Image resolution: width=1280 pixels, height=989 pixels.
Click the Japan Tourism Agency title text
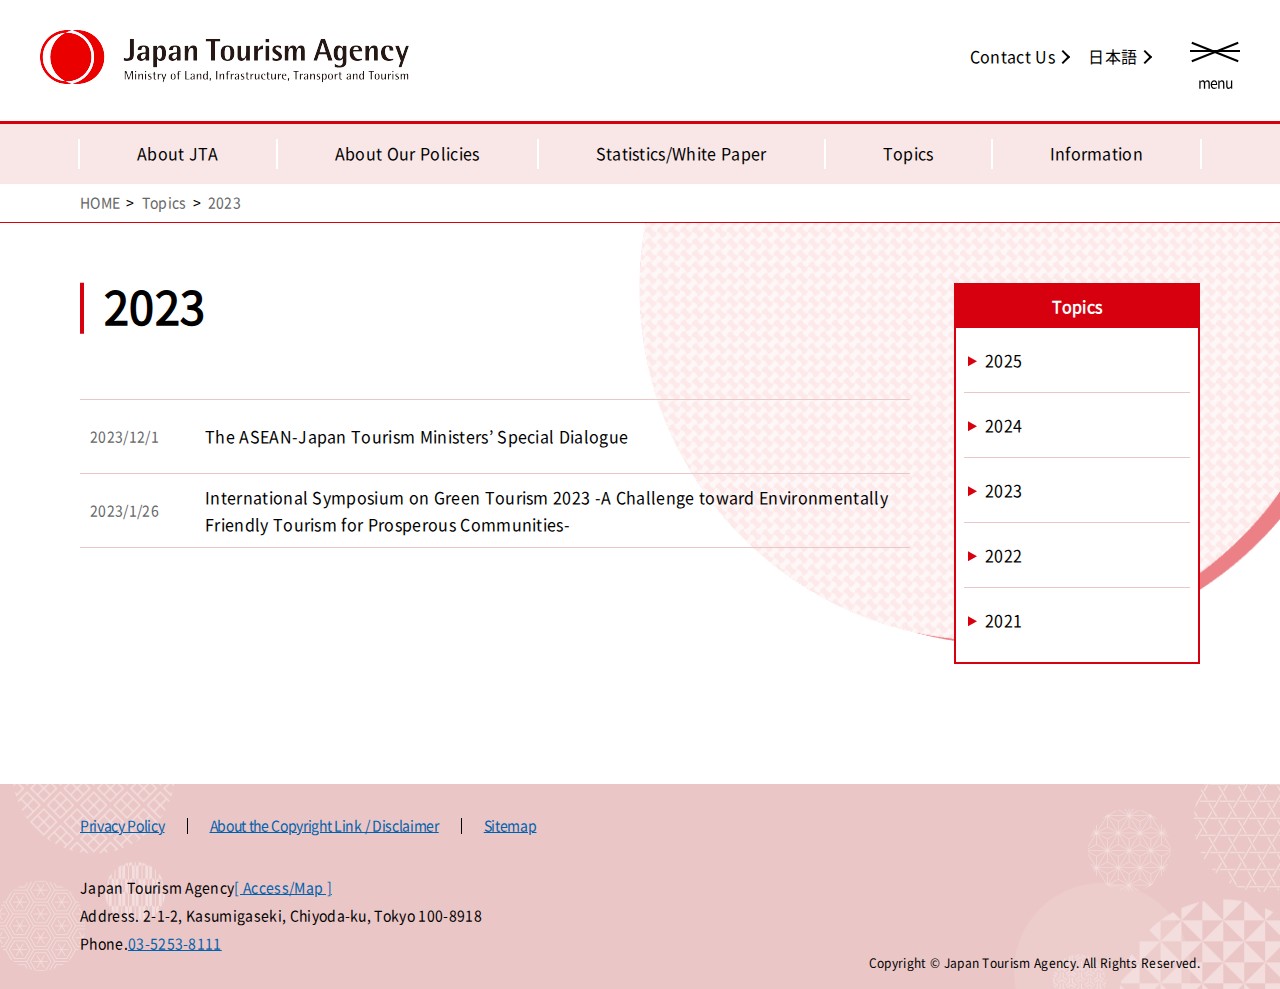click(x=266, y=50)
